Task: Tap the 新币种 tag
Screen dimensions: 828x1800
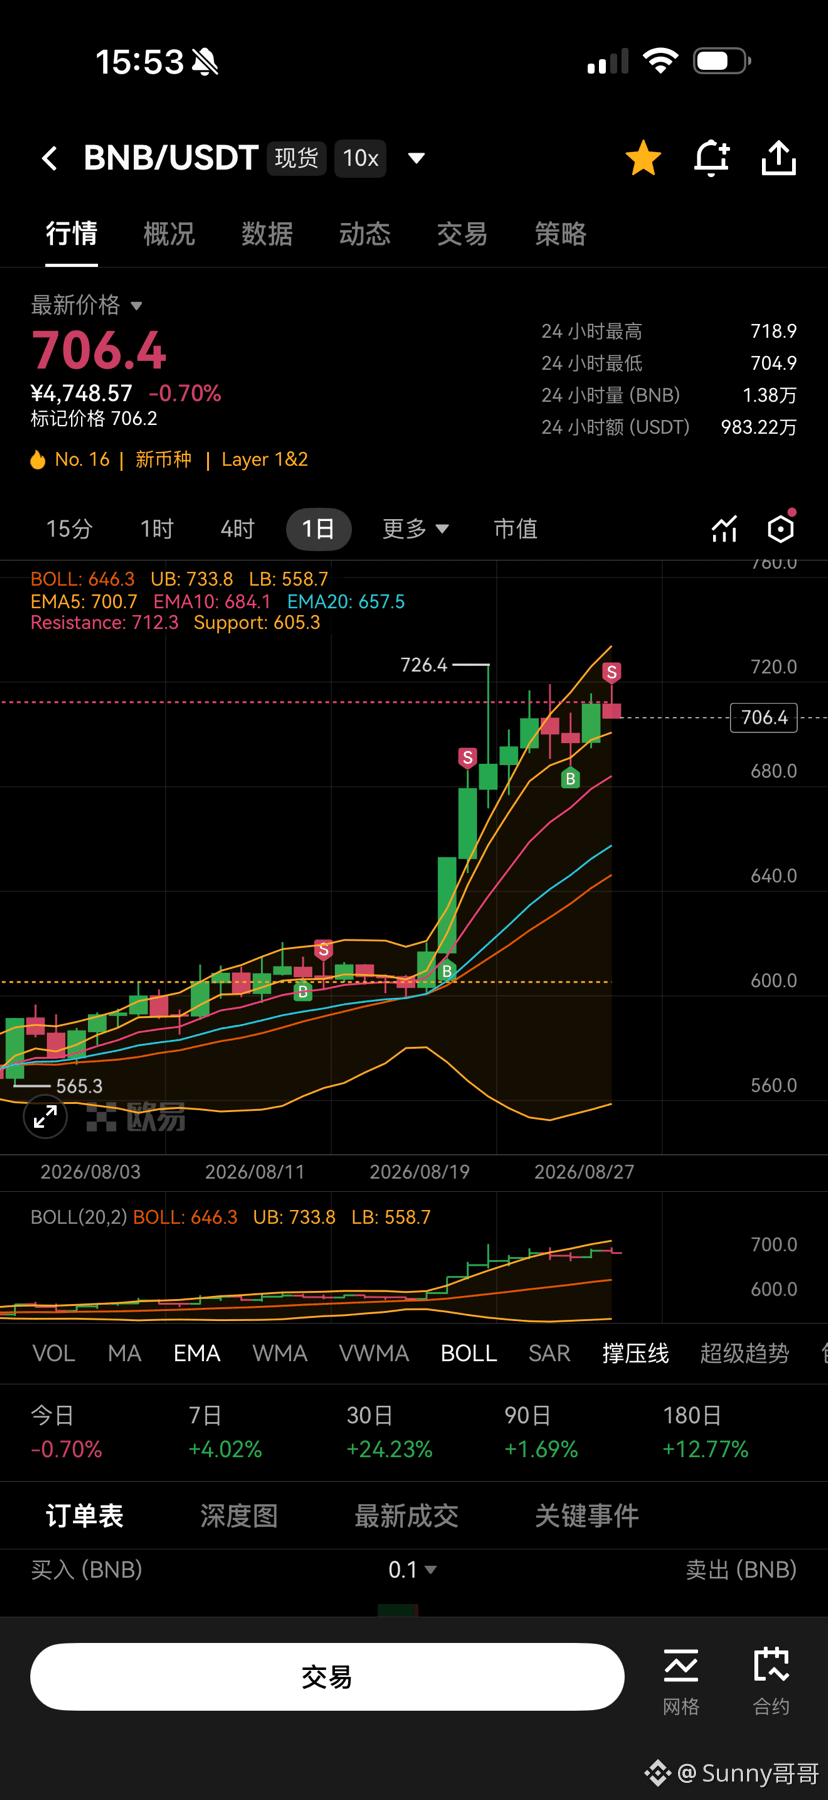Action: (163, 459)
